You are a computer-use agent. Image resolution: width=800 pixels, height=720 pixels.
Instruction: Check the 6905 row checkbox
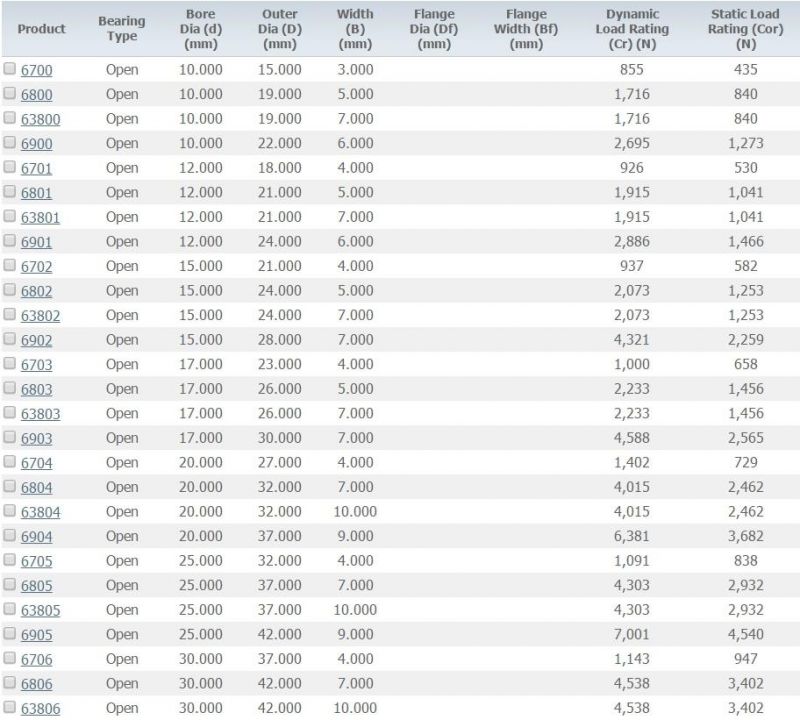coord(10,634)
